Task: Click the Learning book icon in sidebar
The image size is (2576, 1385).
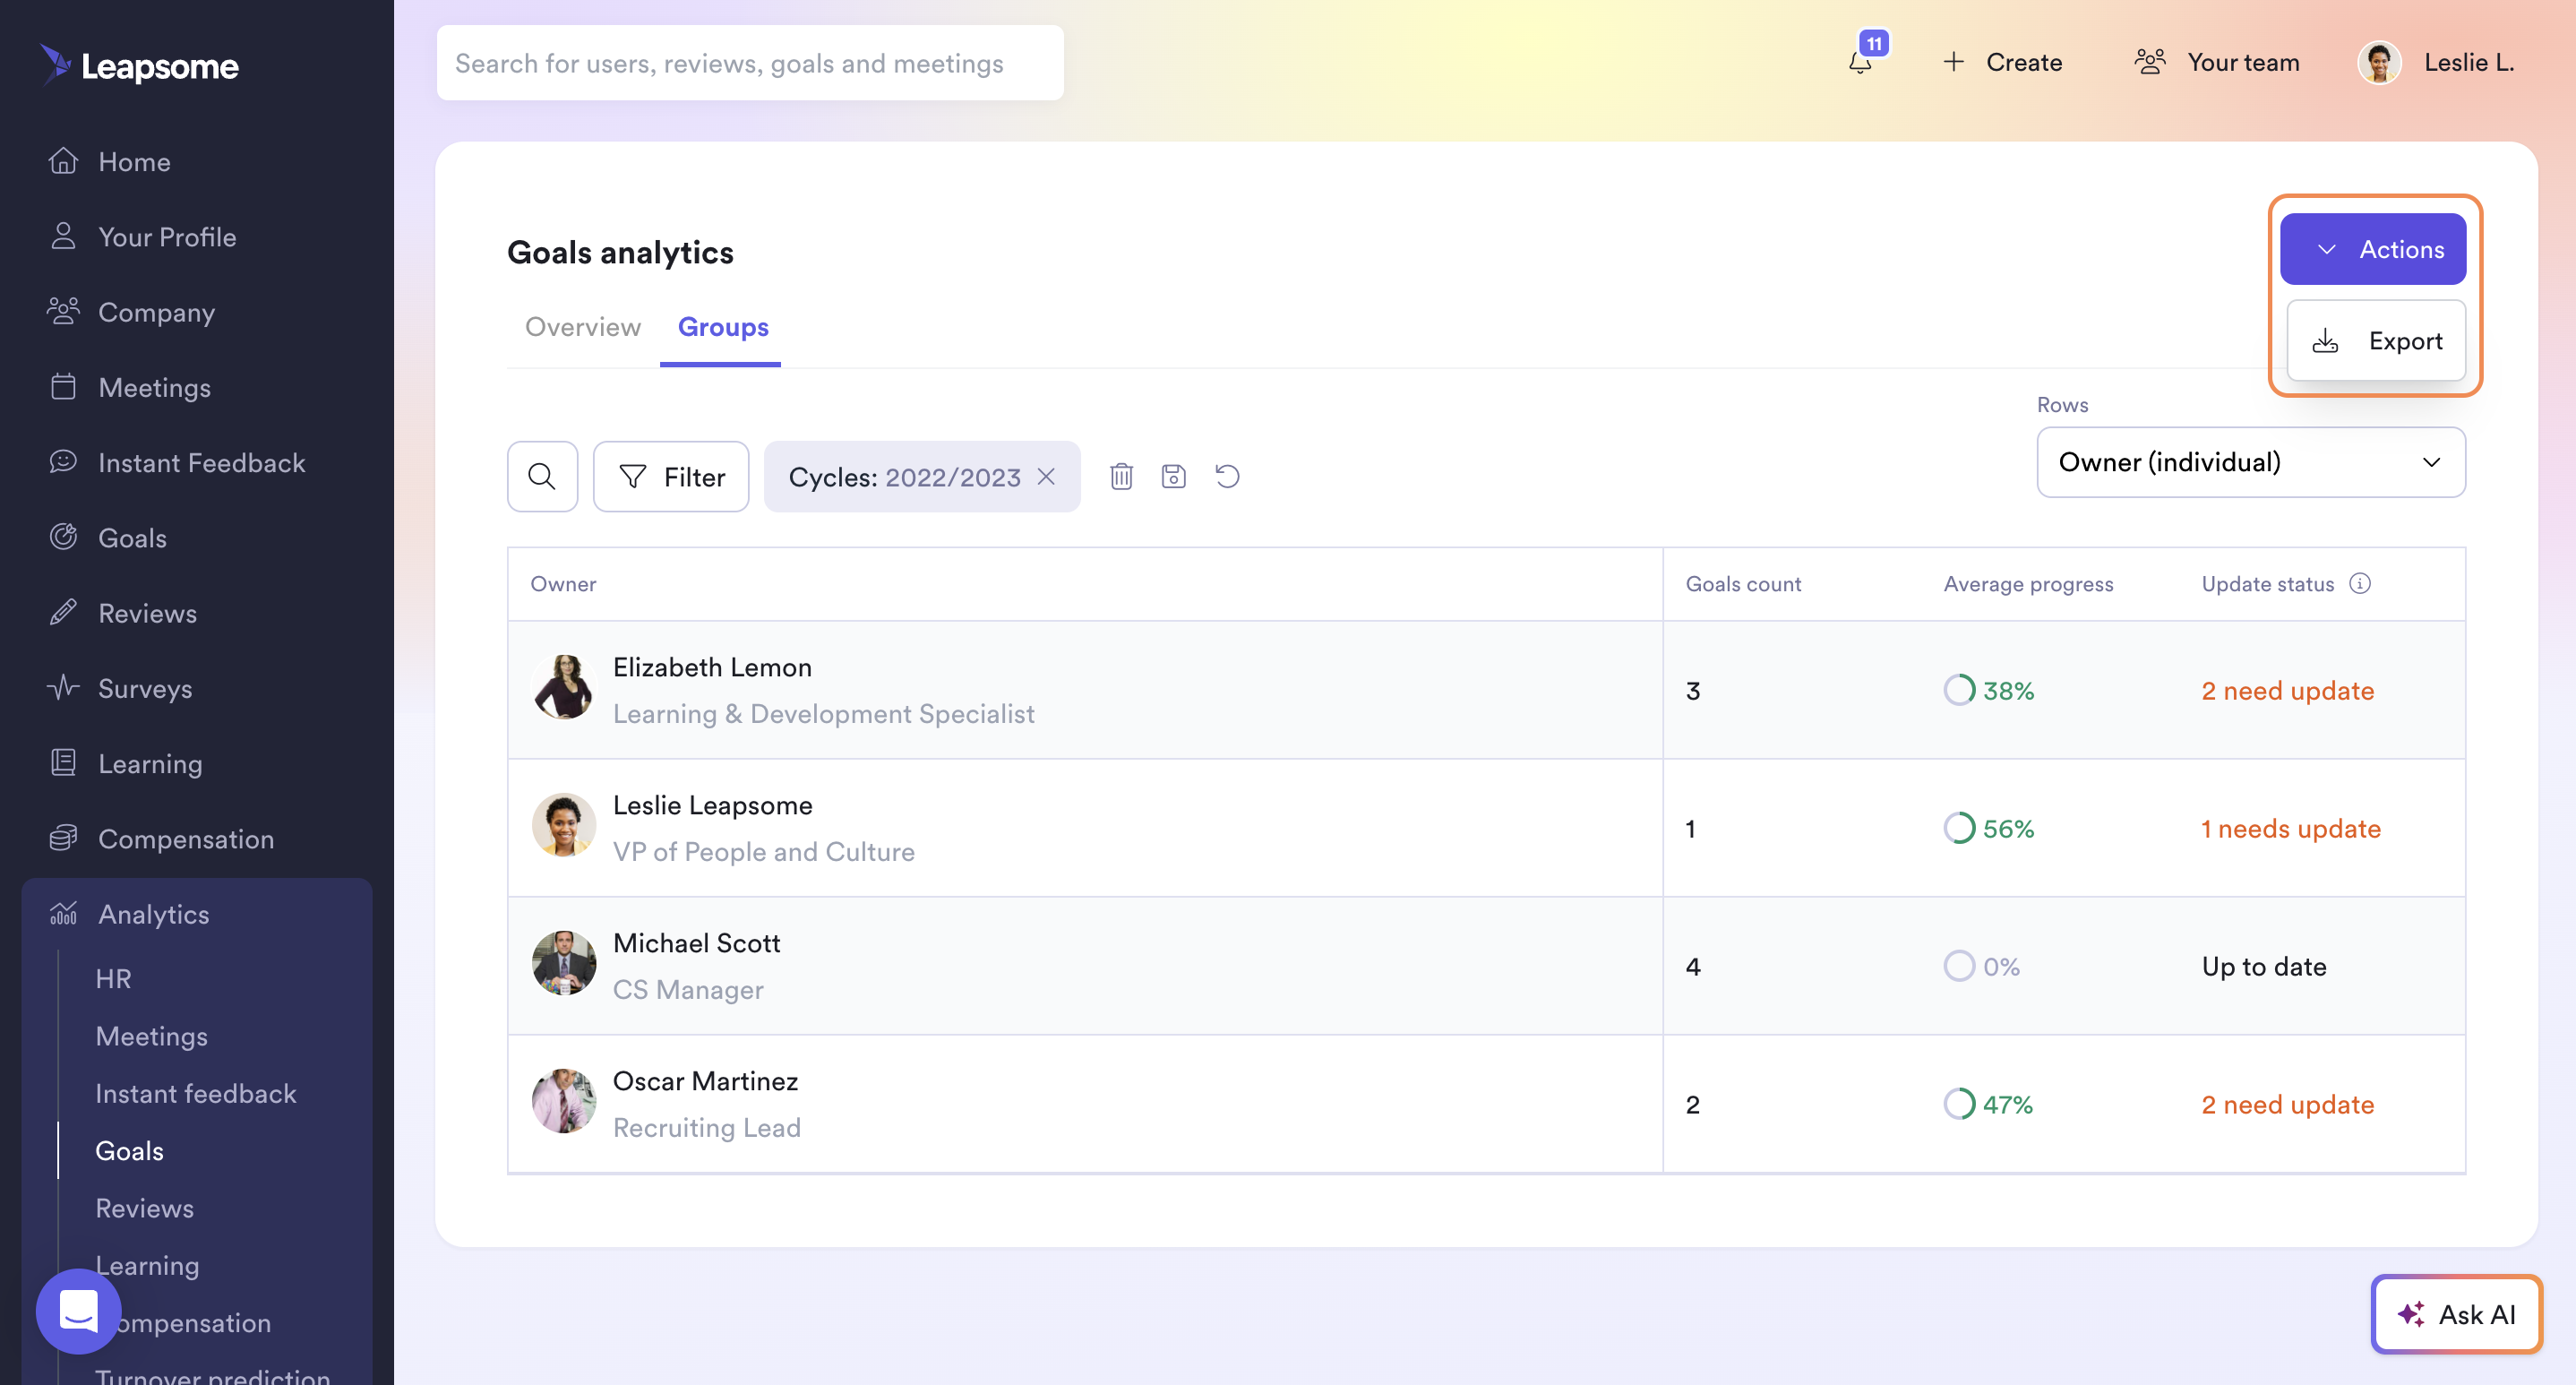Action: (x=63, y=763)
